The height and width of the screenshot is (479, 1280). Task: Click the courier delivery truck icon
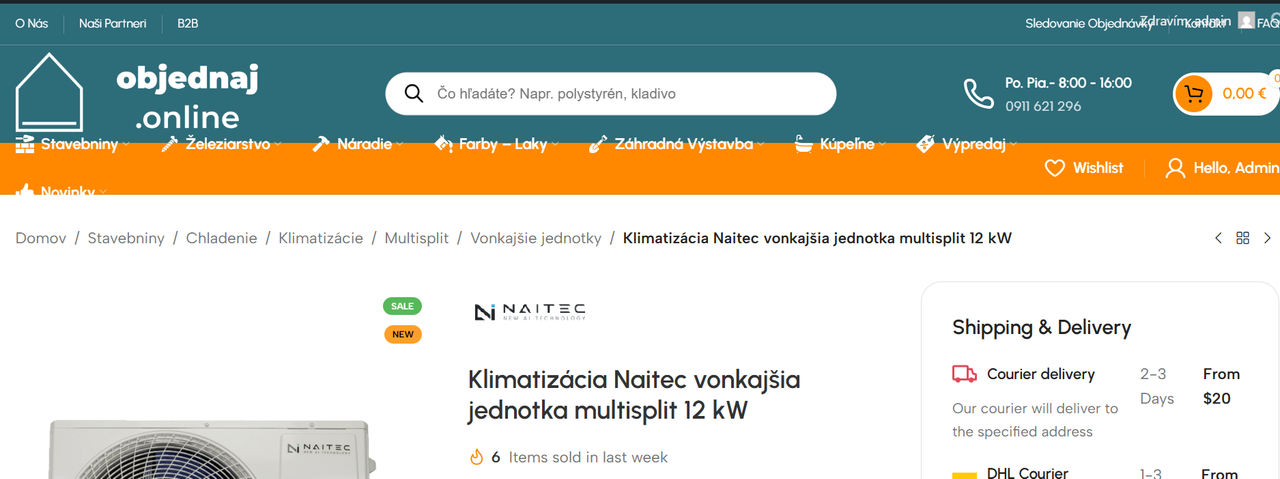click(964, 374)
